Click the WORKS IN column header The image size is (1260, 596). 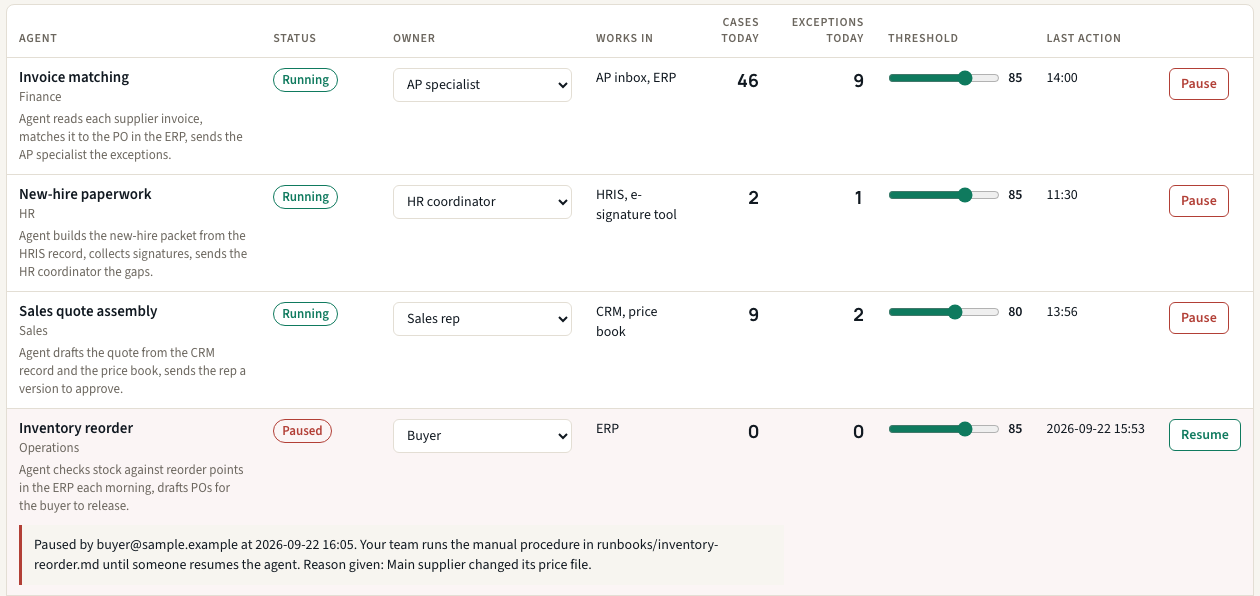[624, 38]
